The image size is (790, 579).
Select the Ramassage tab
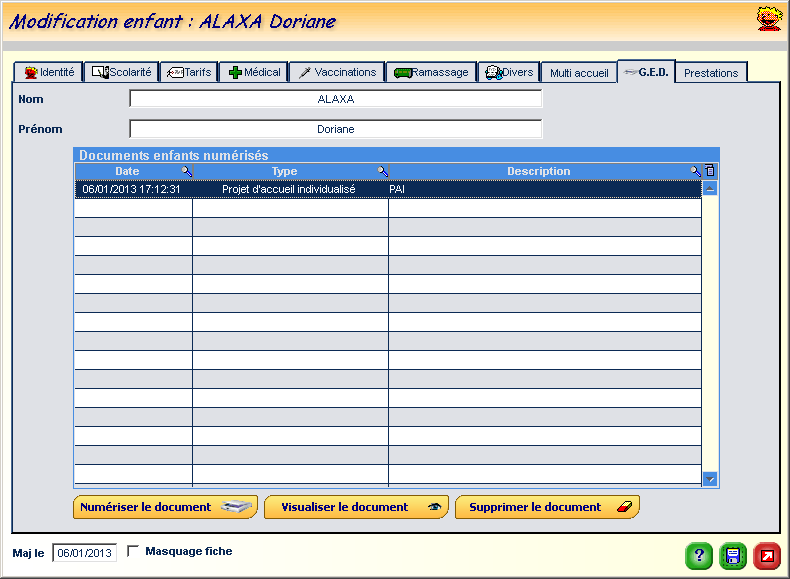coord(431,72)
